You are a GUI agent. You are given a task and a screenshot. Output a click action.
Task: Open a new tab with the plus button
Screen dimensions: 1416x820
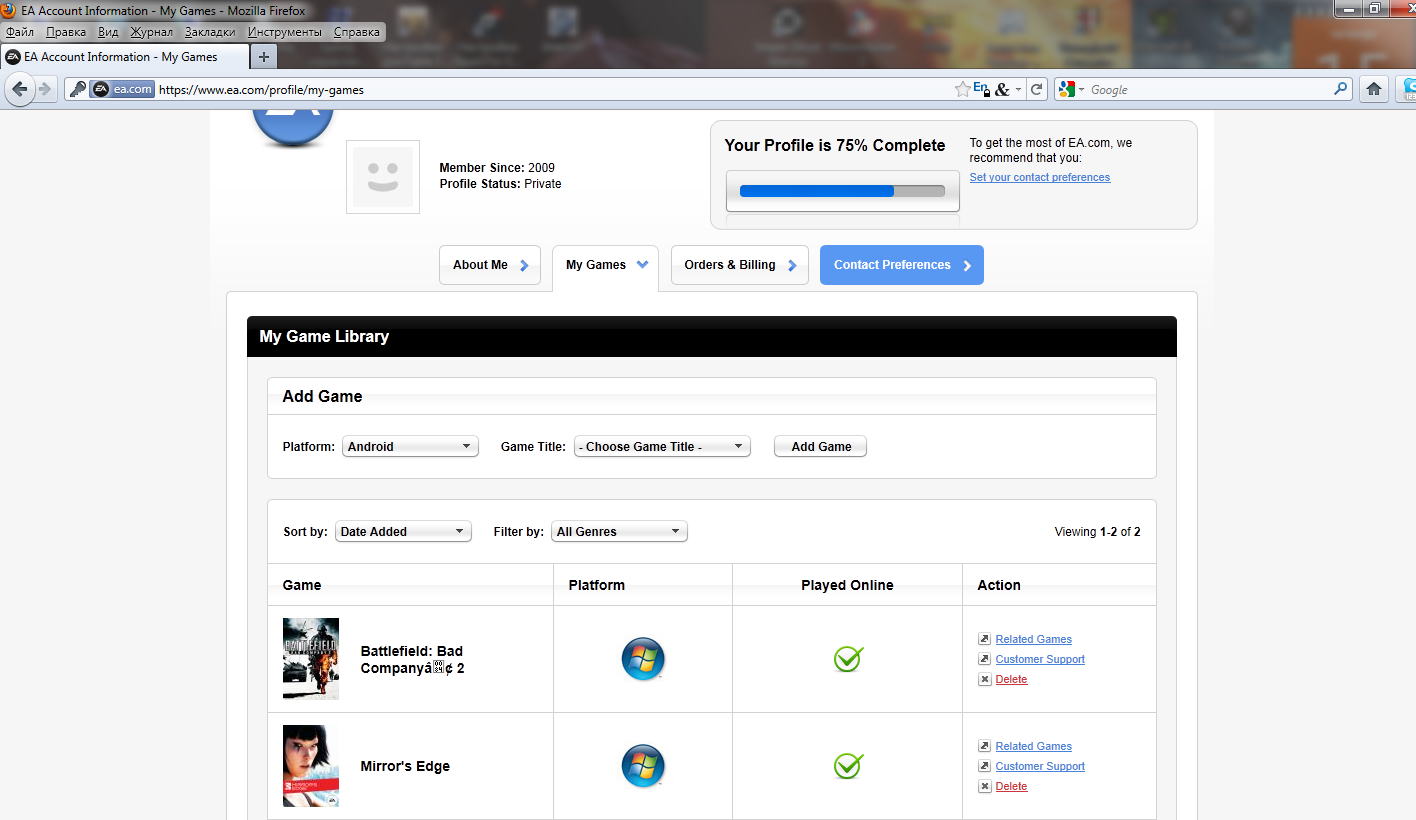263,57
